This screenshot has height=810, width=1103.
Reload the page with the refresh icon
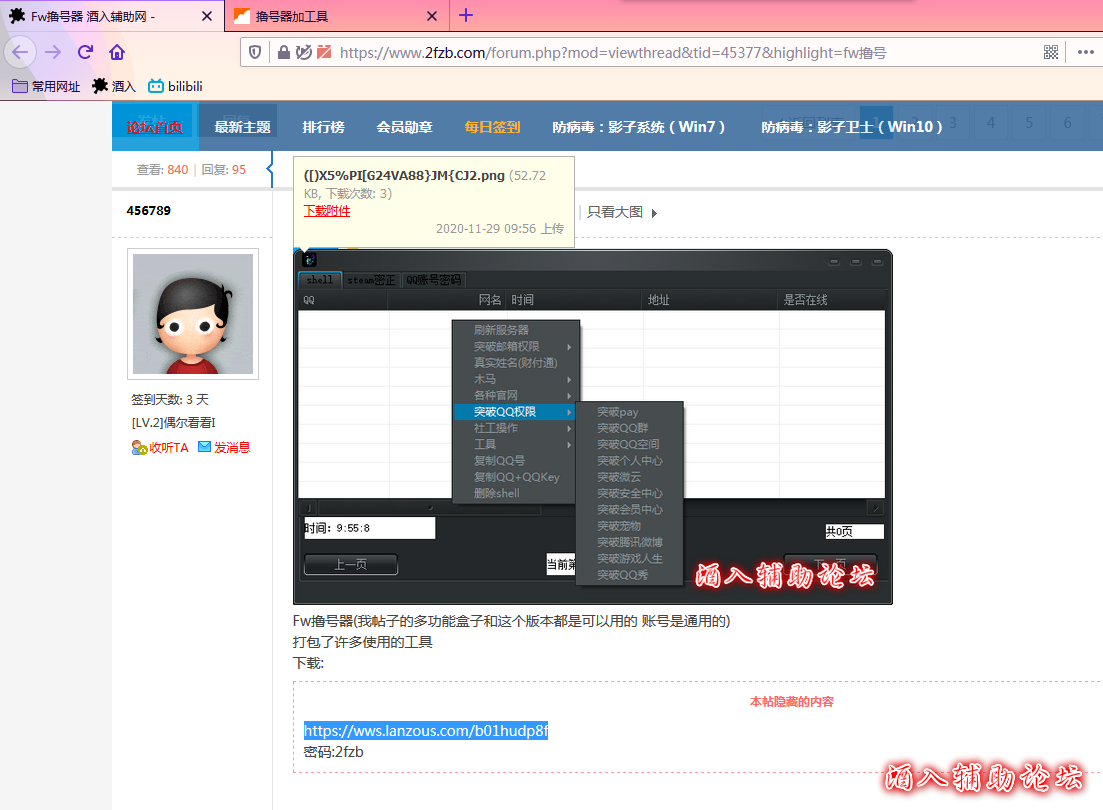coord(85,52)
